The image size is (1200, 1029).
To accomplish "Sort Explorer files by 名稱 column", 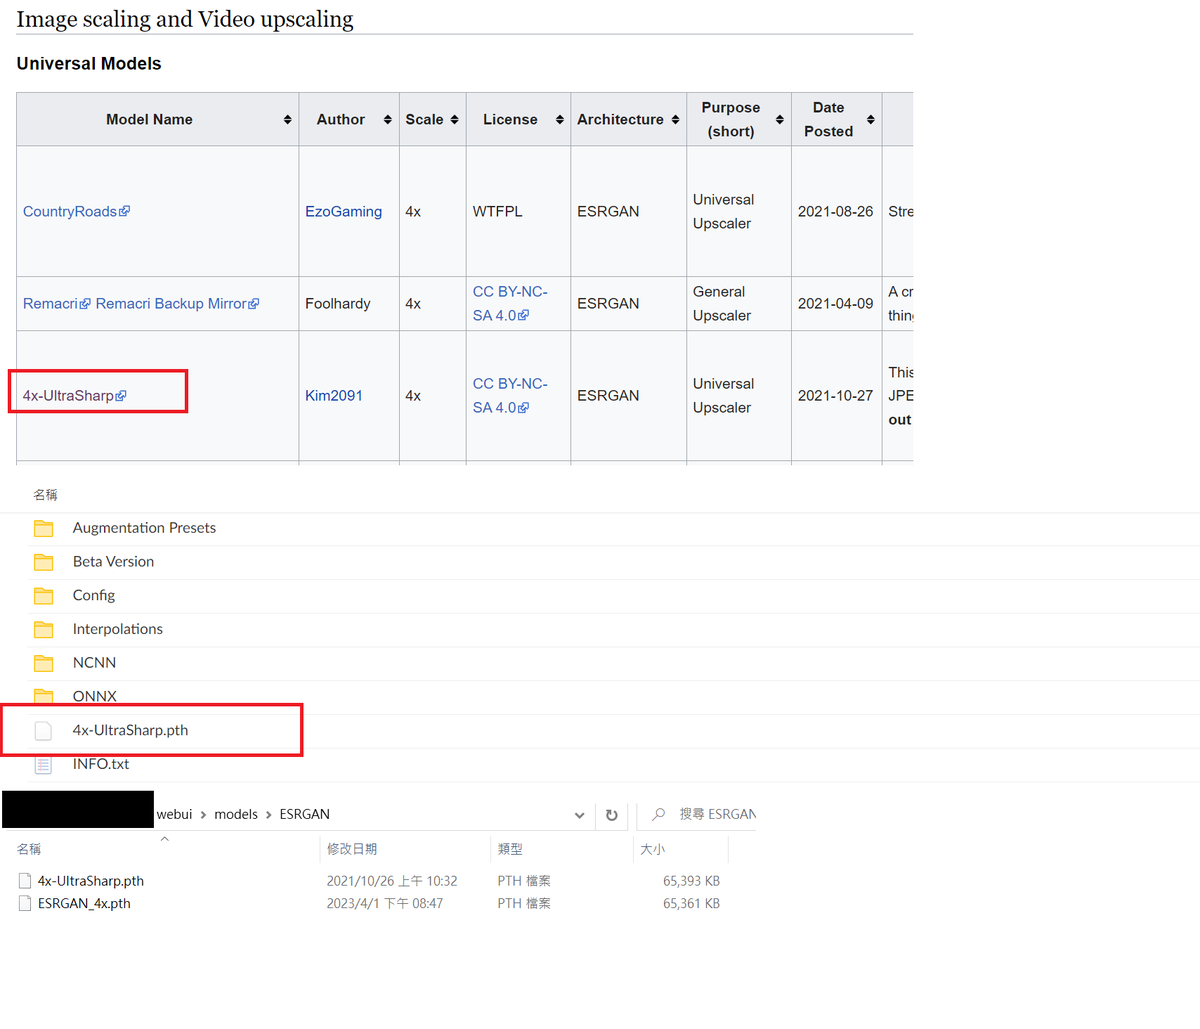I will 29,849.
